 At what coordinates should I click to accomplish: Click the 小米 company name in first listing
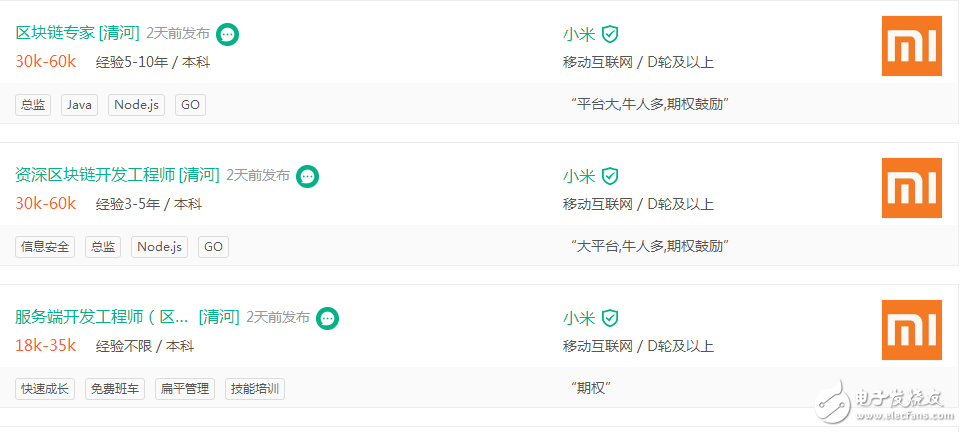(x=579, y=34)
